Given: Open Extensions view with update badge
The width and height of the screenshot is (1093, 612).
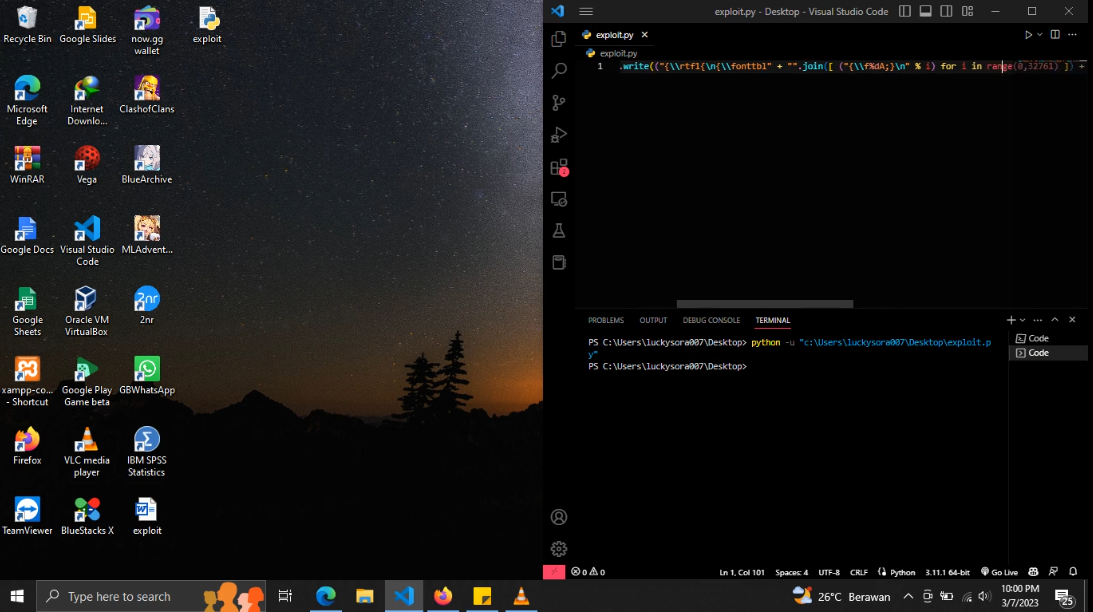Looking at the screenshot, I should pos(558,167).
